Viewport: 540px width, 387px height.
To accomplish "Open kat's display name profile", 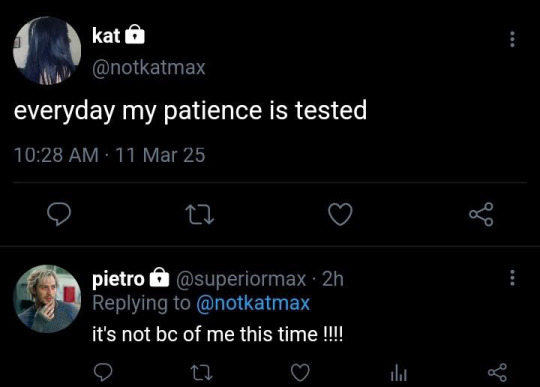I will click(x=106, y=35).
